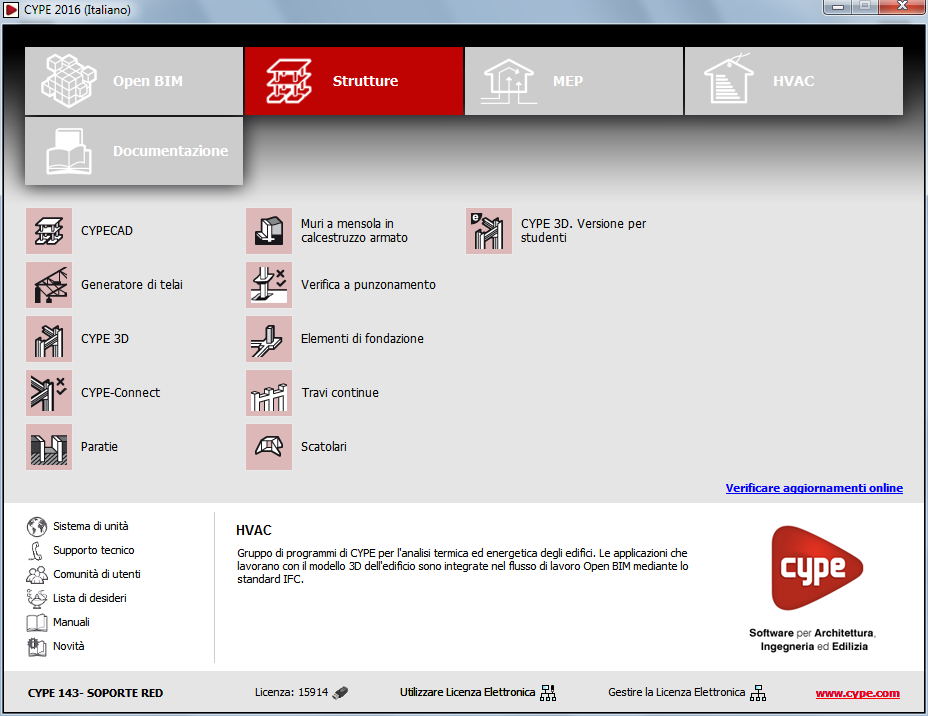Open the Travi continue icon
This screenshot has width=928, height=716.
click(x=269, y=393)
